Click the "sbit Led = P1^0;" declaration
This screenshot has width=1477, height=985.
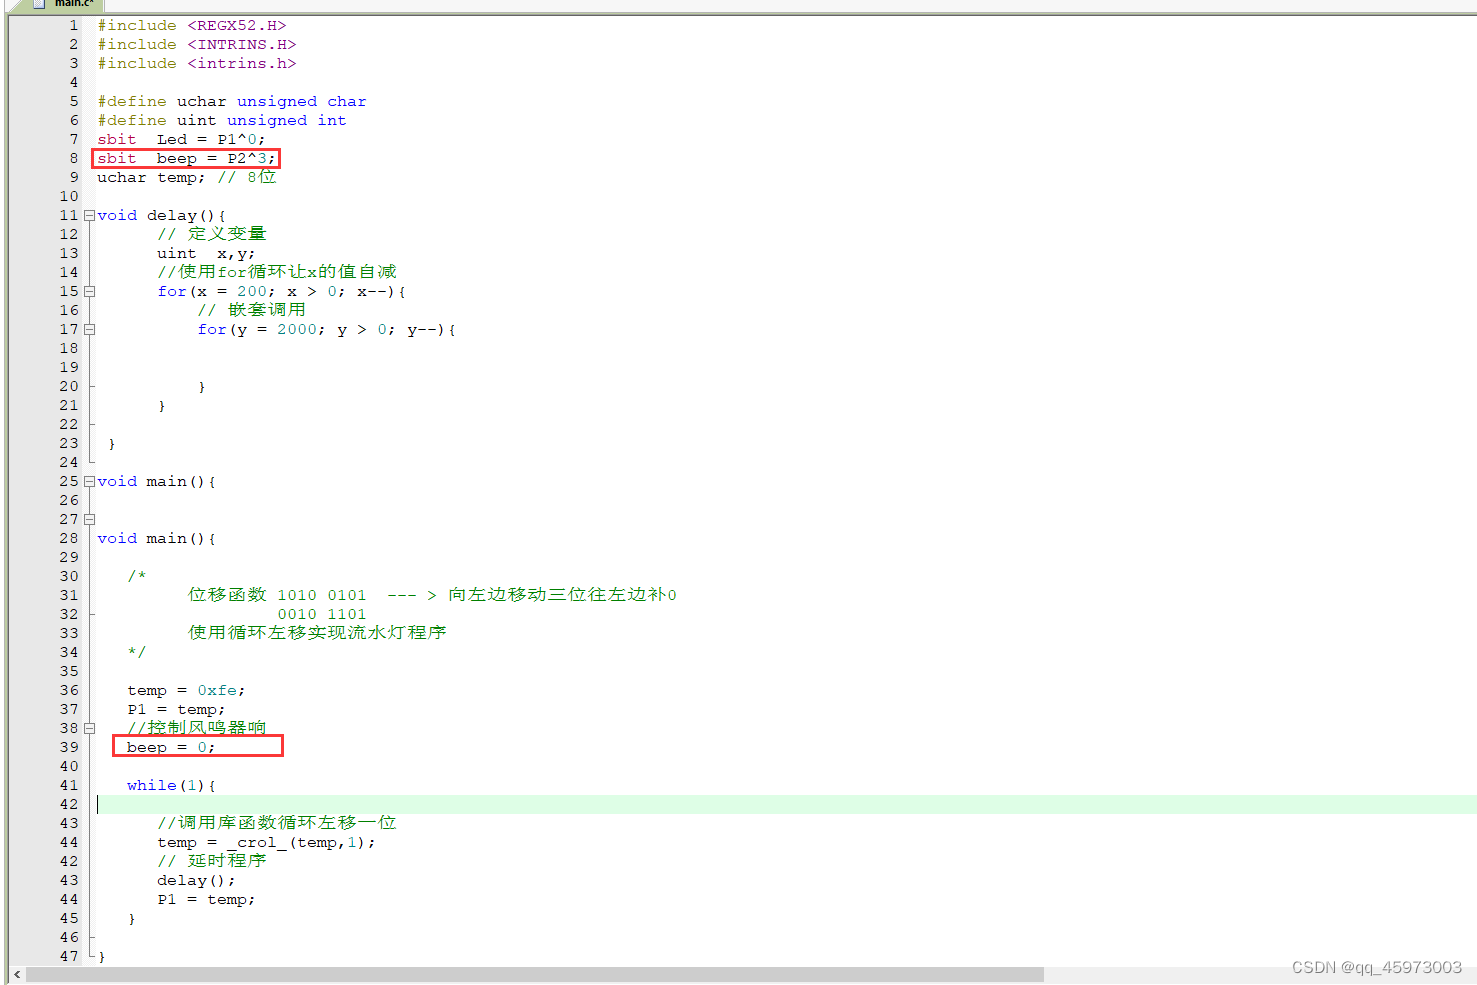pos(182,139)
